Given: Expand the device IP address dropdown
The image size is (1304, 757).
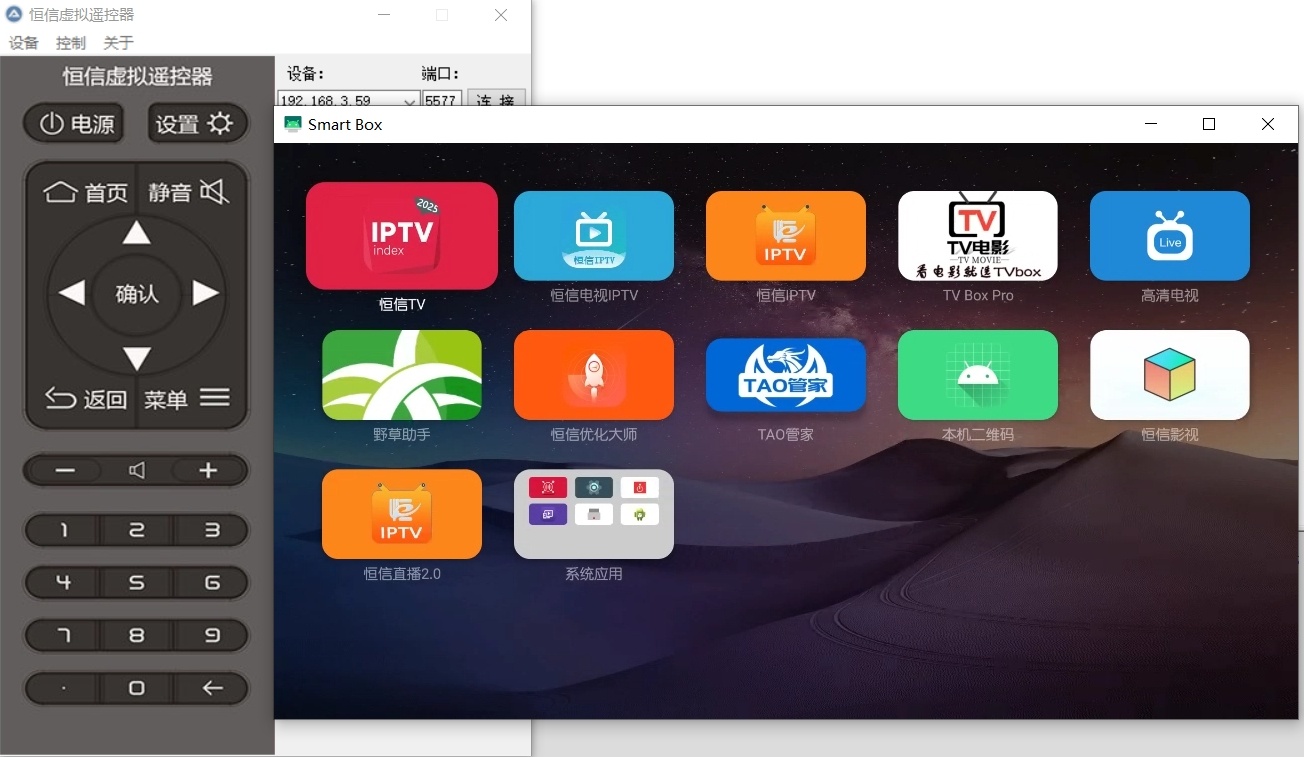Looking at the screenshot, I should pos(410,101).
